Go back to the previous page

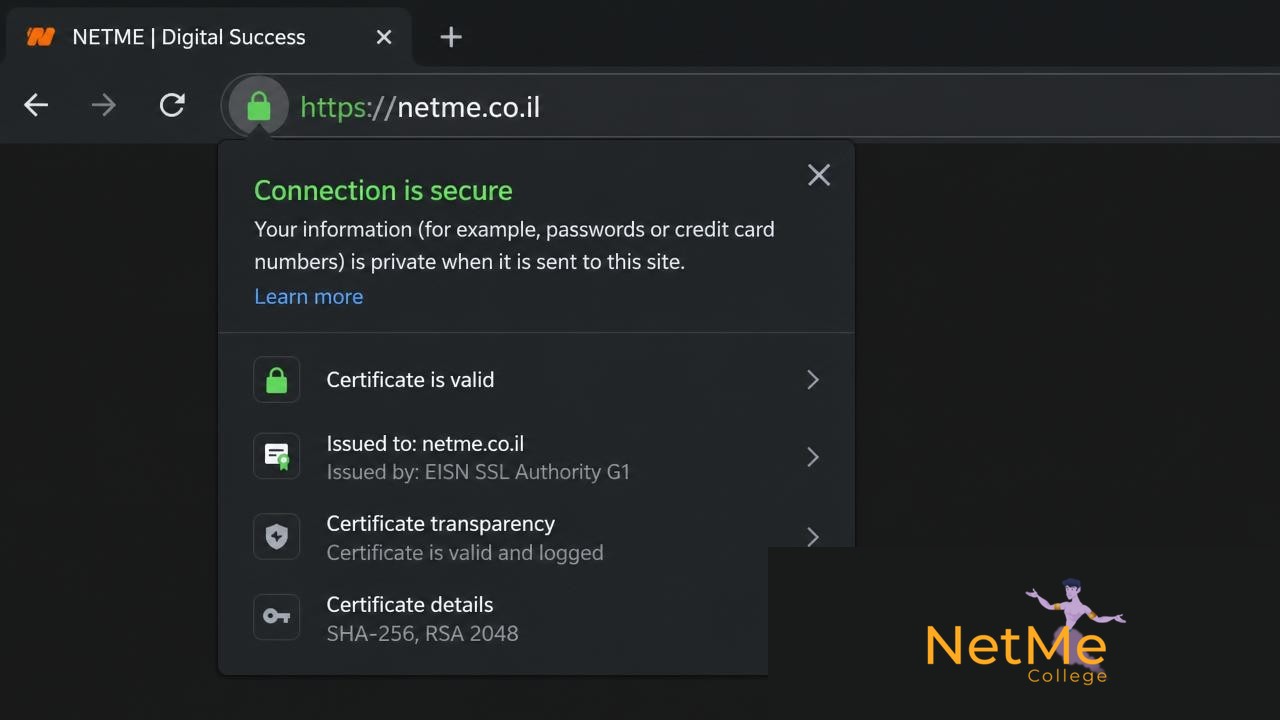point(36,105)
